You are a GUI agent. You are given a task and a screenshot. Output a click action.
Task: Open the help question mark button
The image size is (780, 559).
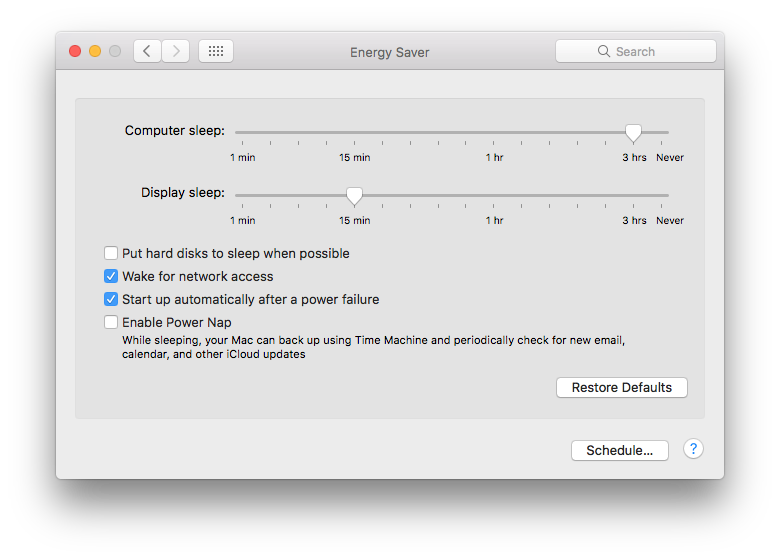pos(693,449)
